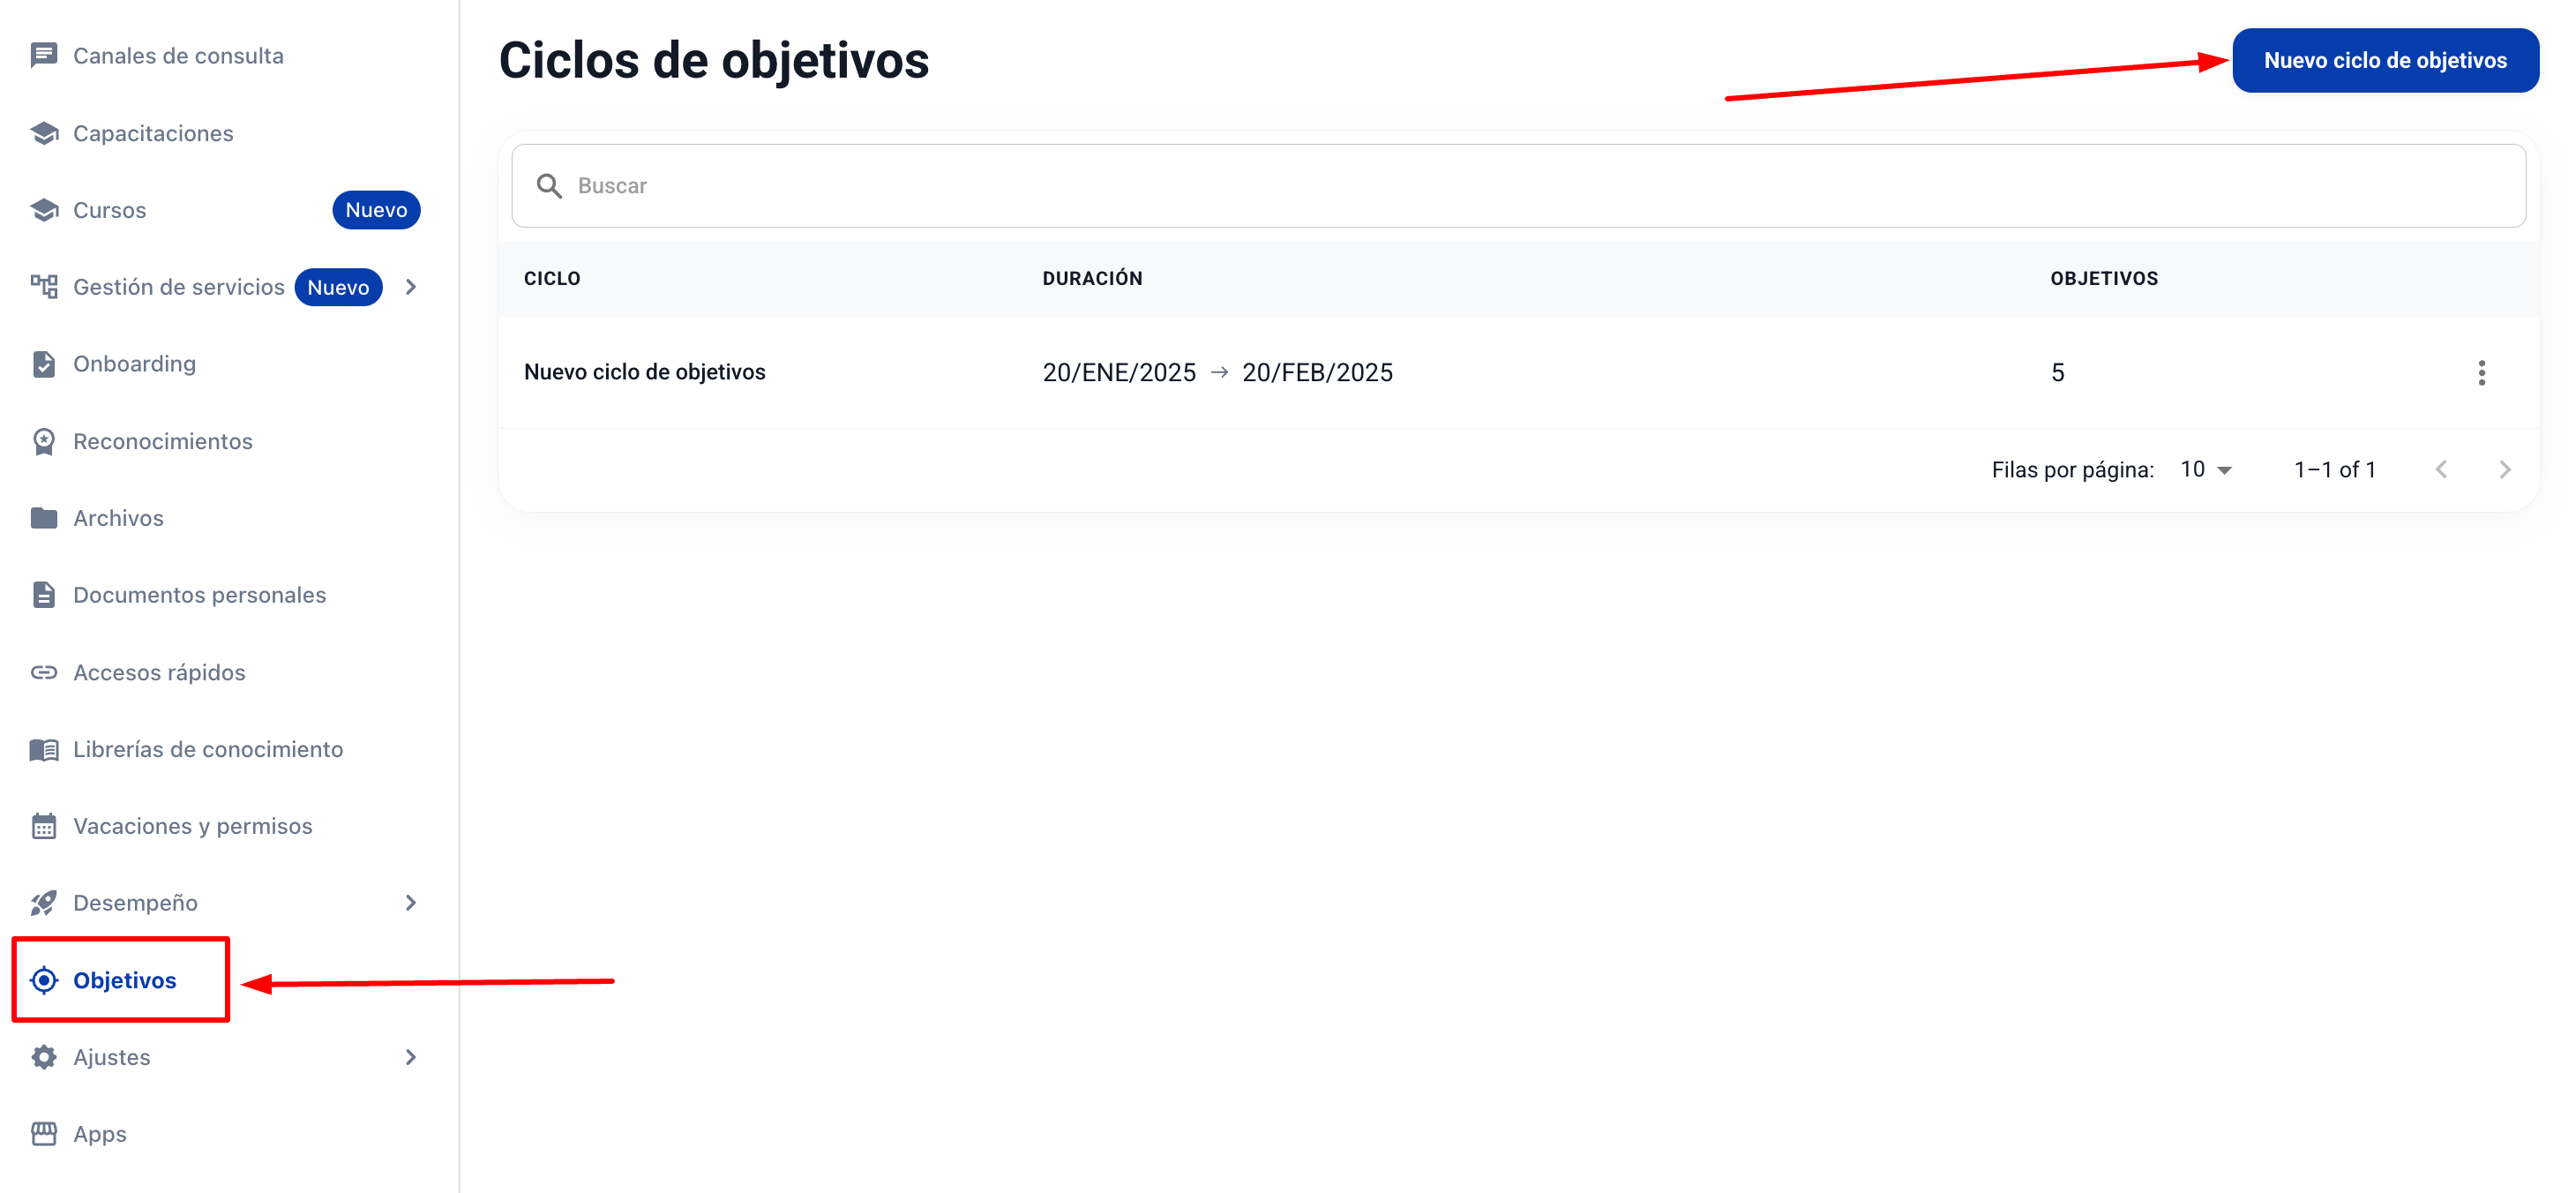Click the Canales de consulta chat icon
This screenshot has height=1193, width=2576.
click(43, 56)
